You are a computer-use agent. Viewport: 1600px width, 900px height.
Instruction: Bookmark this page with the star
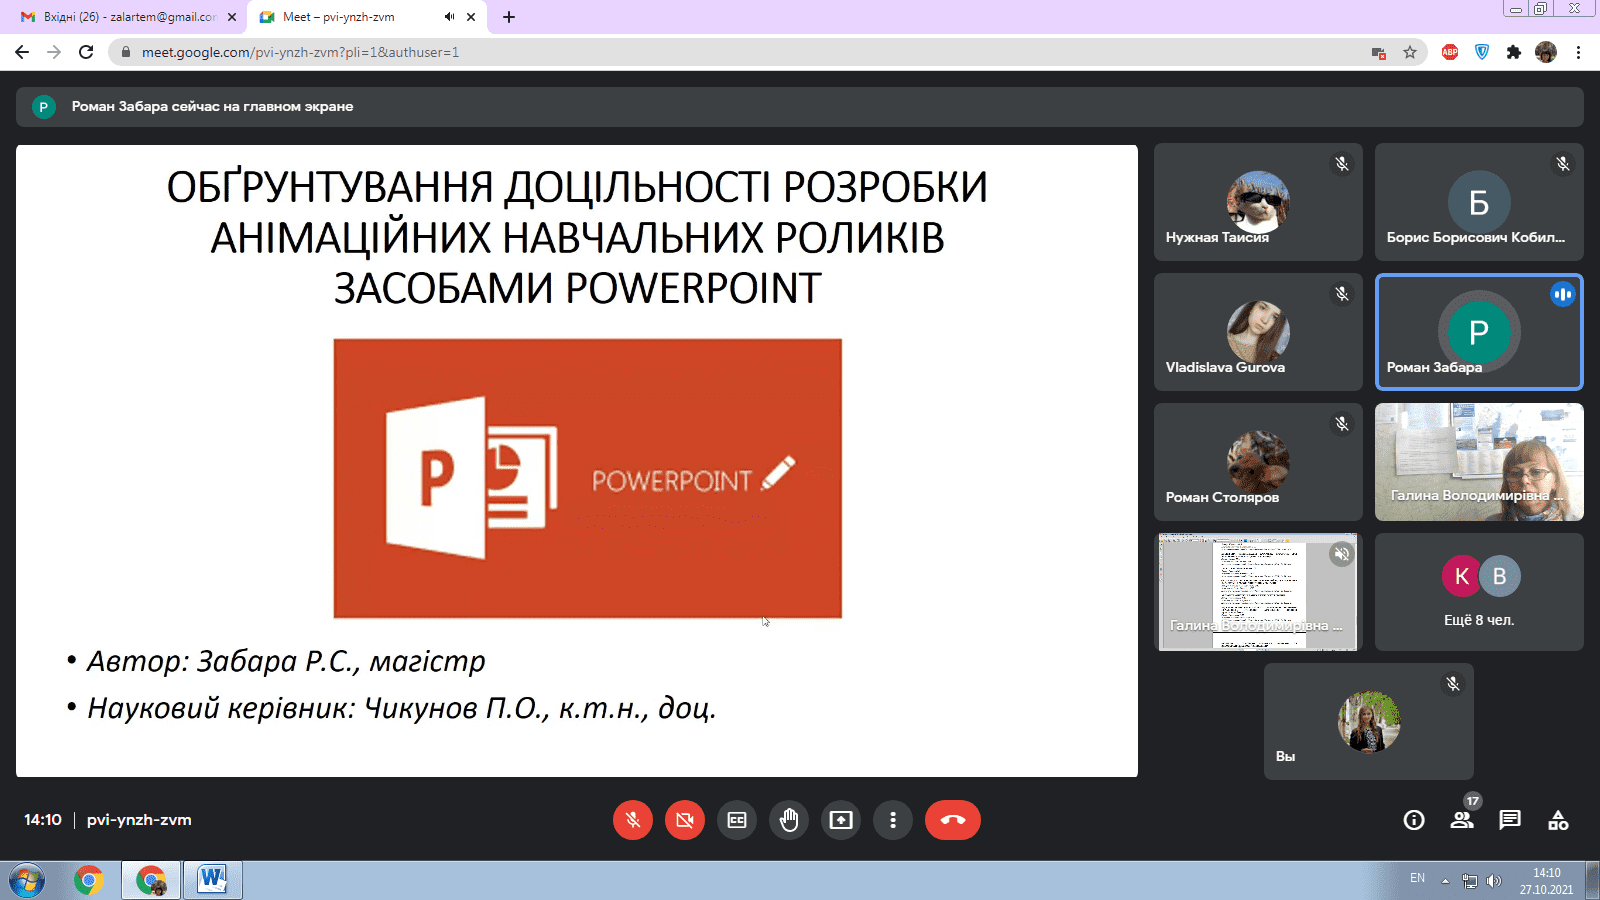pyautogui.click(x=1410, y=52)
